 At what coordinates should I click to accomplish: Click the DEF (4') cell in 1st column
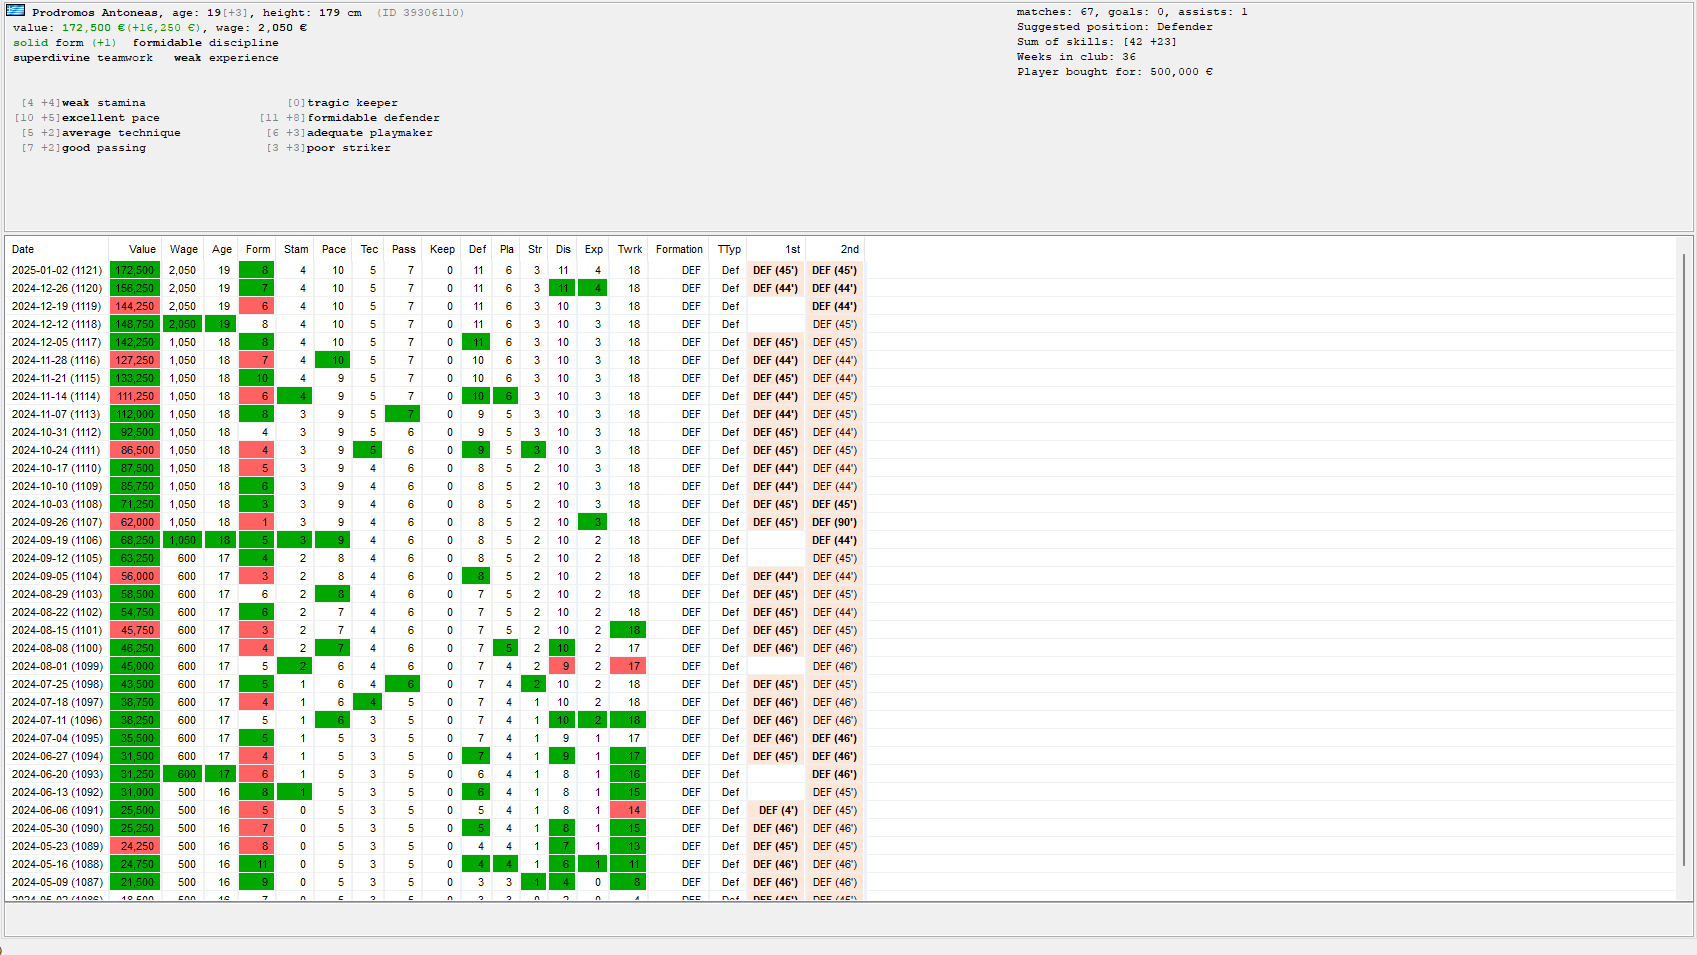tap(777, 810)
